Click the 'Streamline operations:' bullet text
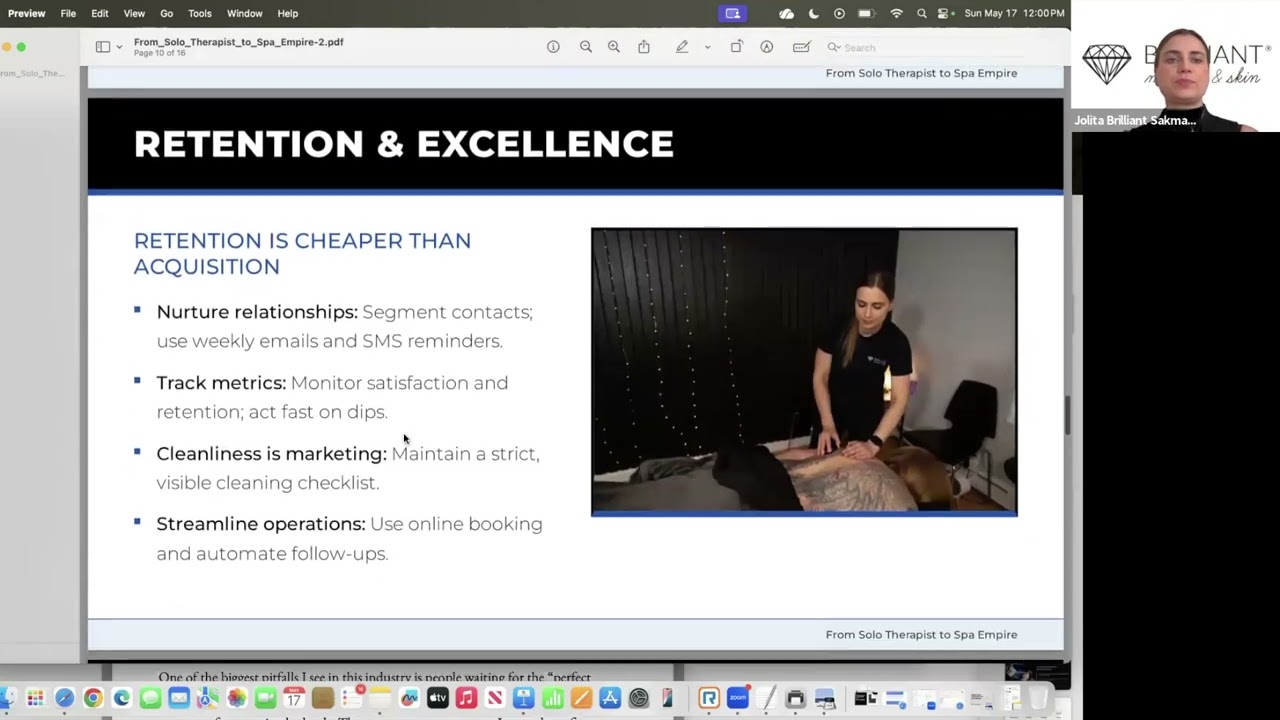Image resolution: width=1280 pixels, height=720 pixels. [261, 524]
